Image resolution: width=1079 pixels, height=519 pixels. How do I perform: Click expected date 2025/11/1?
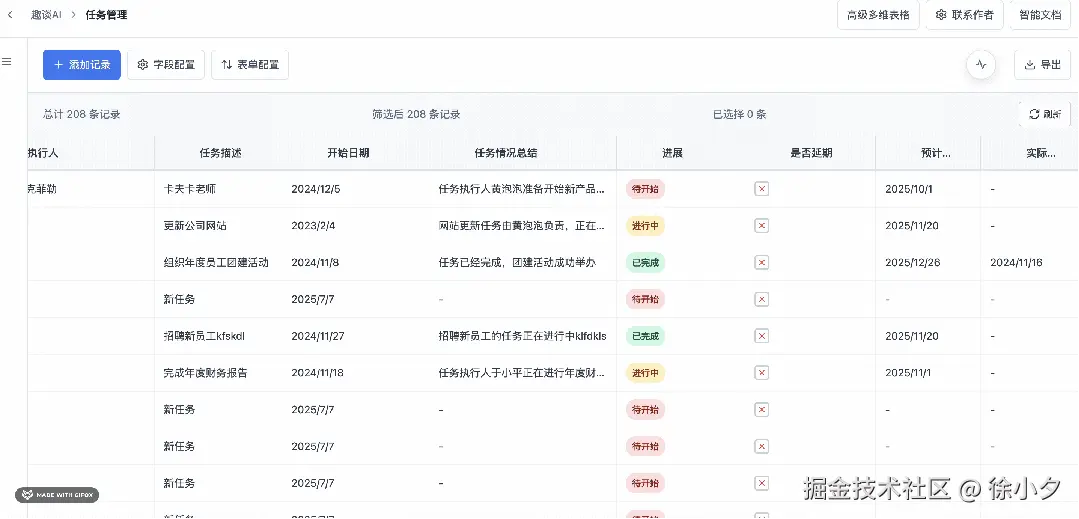pos(908,372)
